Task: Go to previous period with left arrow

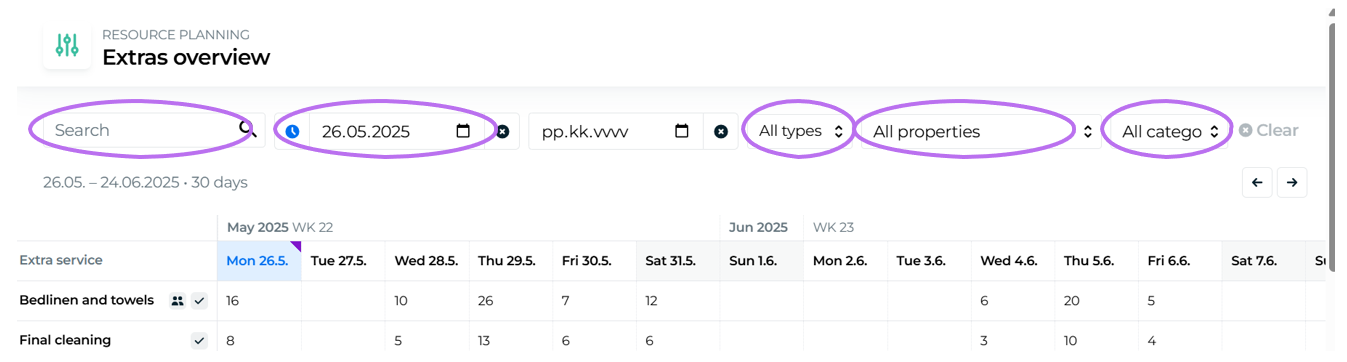Action: coord(1257,182)
